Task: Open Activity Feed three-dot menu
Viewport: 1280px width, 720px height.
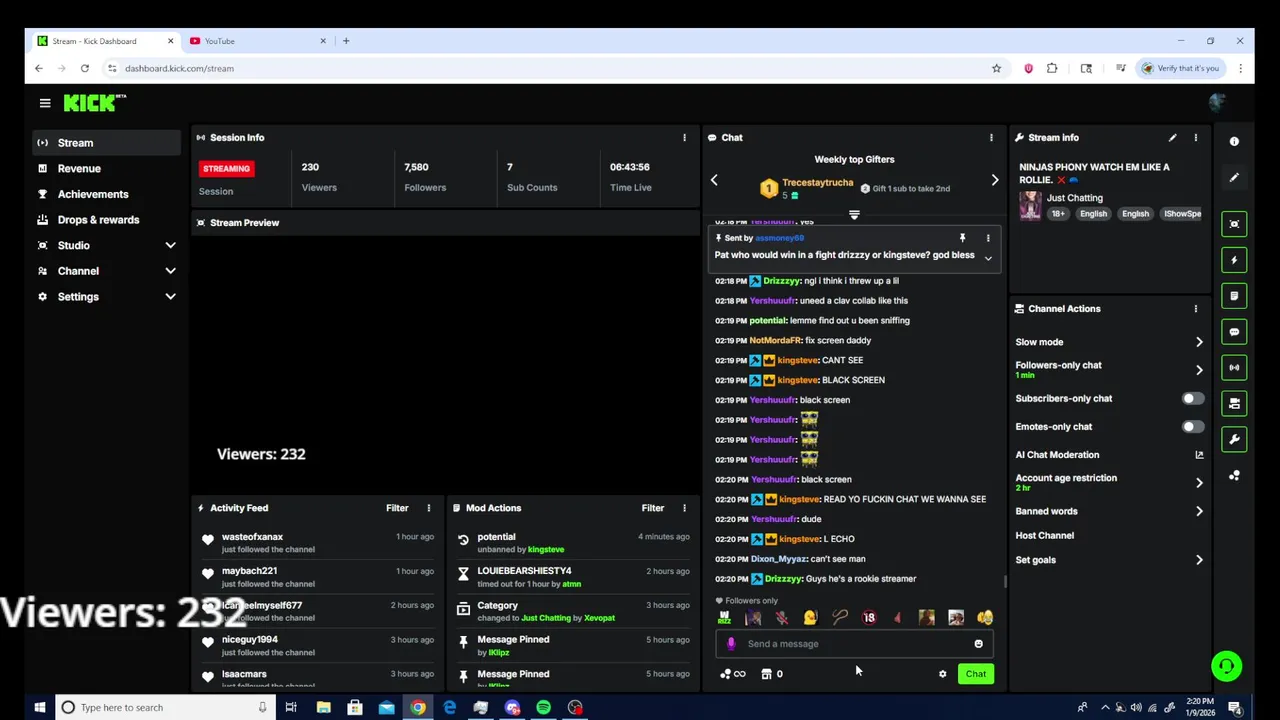Action: click(x=429, y=508)
